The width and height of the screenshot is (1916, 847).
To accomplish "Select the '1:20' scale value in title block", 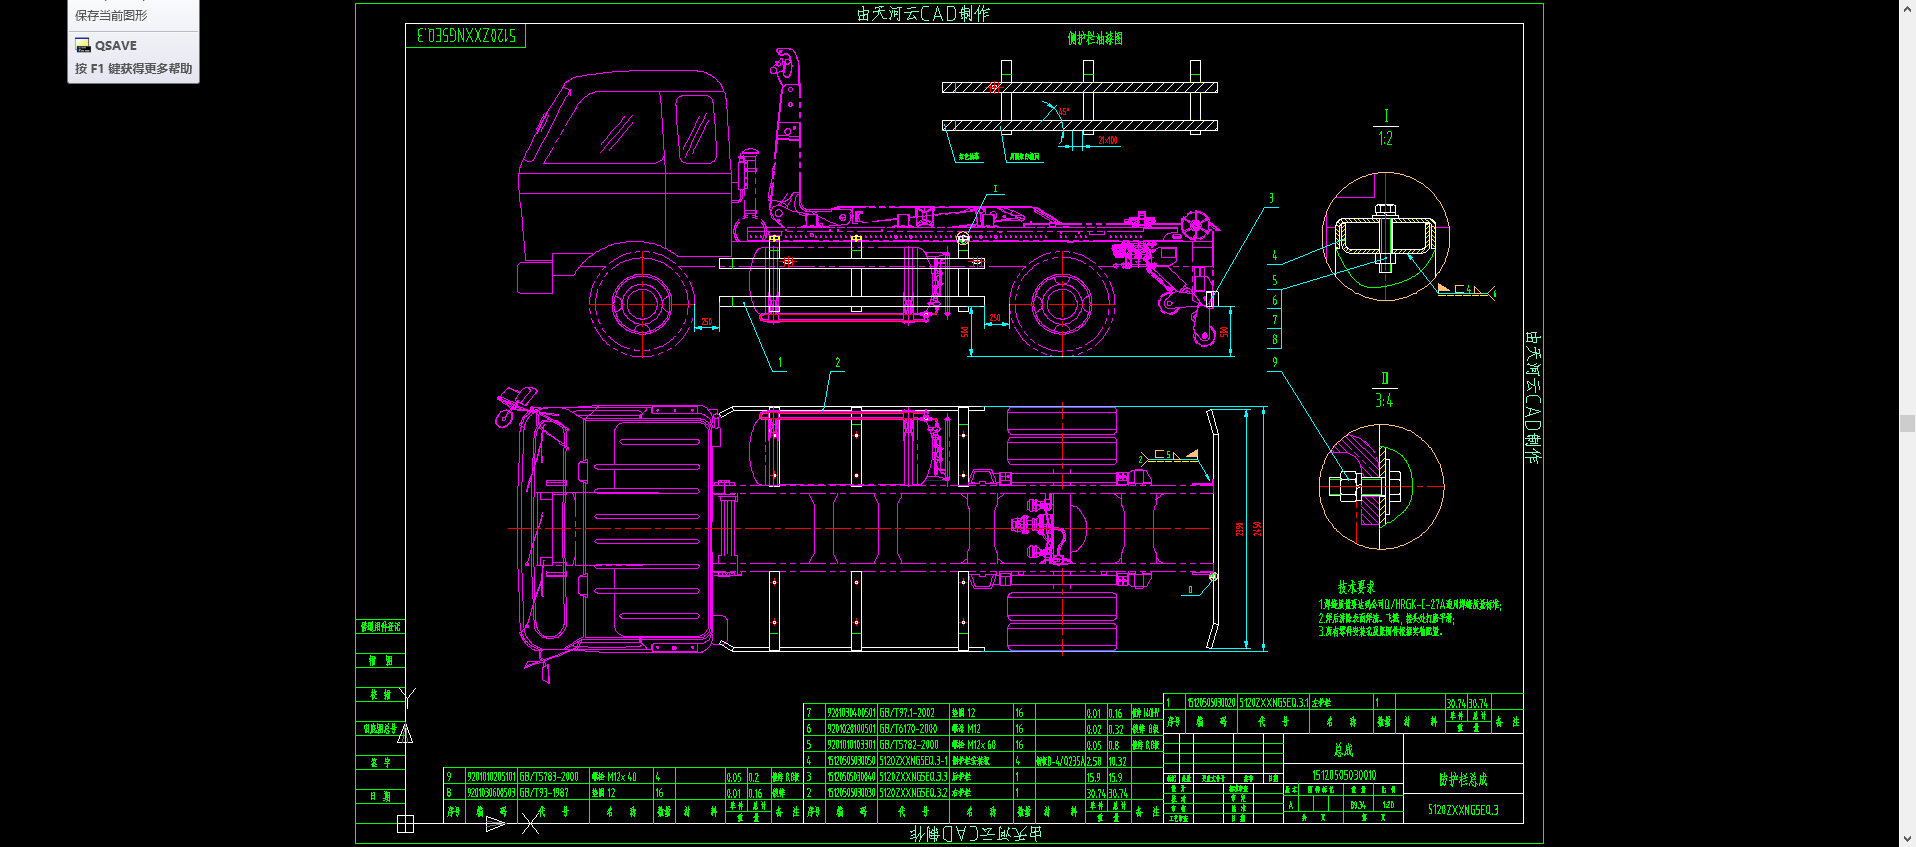I will [x=1388, y=805].
